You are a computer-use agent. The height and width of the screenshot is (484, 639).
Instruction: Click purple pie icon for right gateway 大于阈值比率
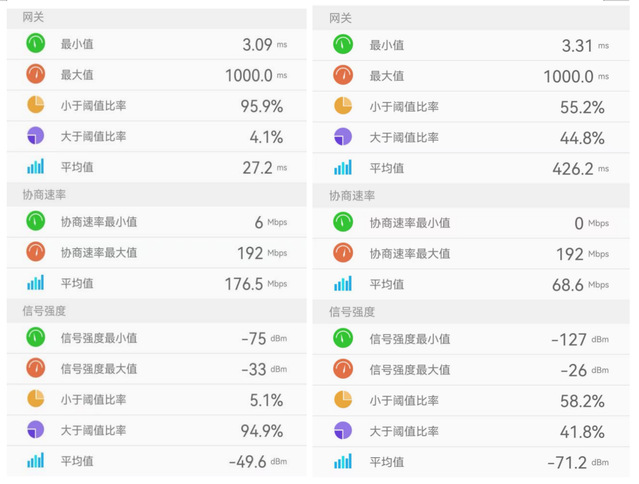tap(343, 137)
